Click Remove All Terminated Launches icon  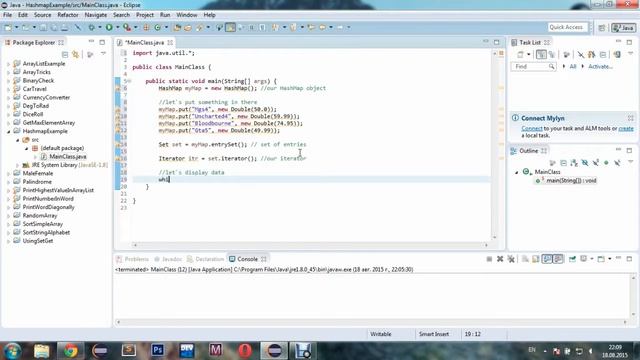click(x=511, y=259)
